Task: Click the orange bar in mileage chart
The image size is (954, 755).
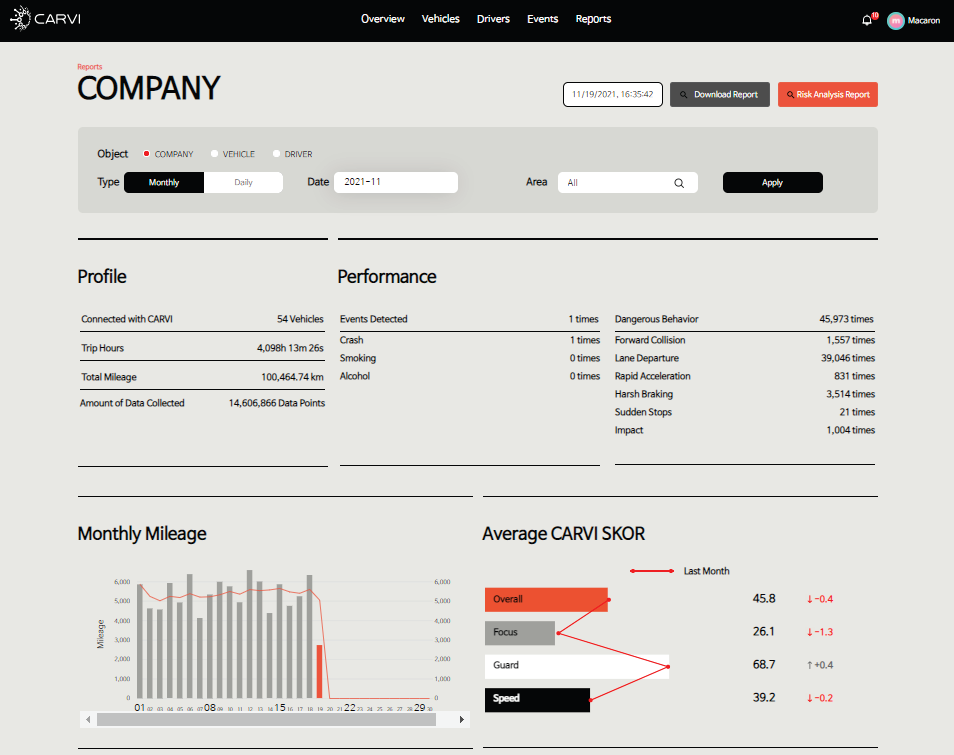Action: tap(319, 672)
